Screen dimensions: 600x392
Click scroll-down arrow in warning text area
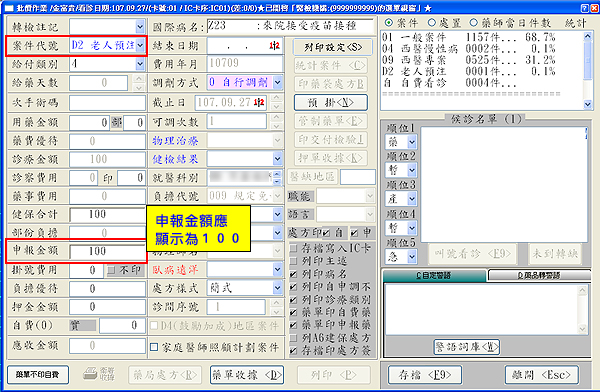coord(582,328)
